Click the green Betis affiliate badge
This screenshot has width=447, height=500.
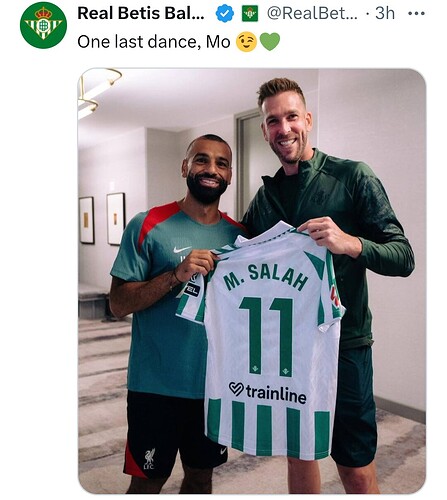(x=250, y=14)
